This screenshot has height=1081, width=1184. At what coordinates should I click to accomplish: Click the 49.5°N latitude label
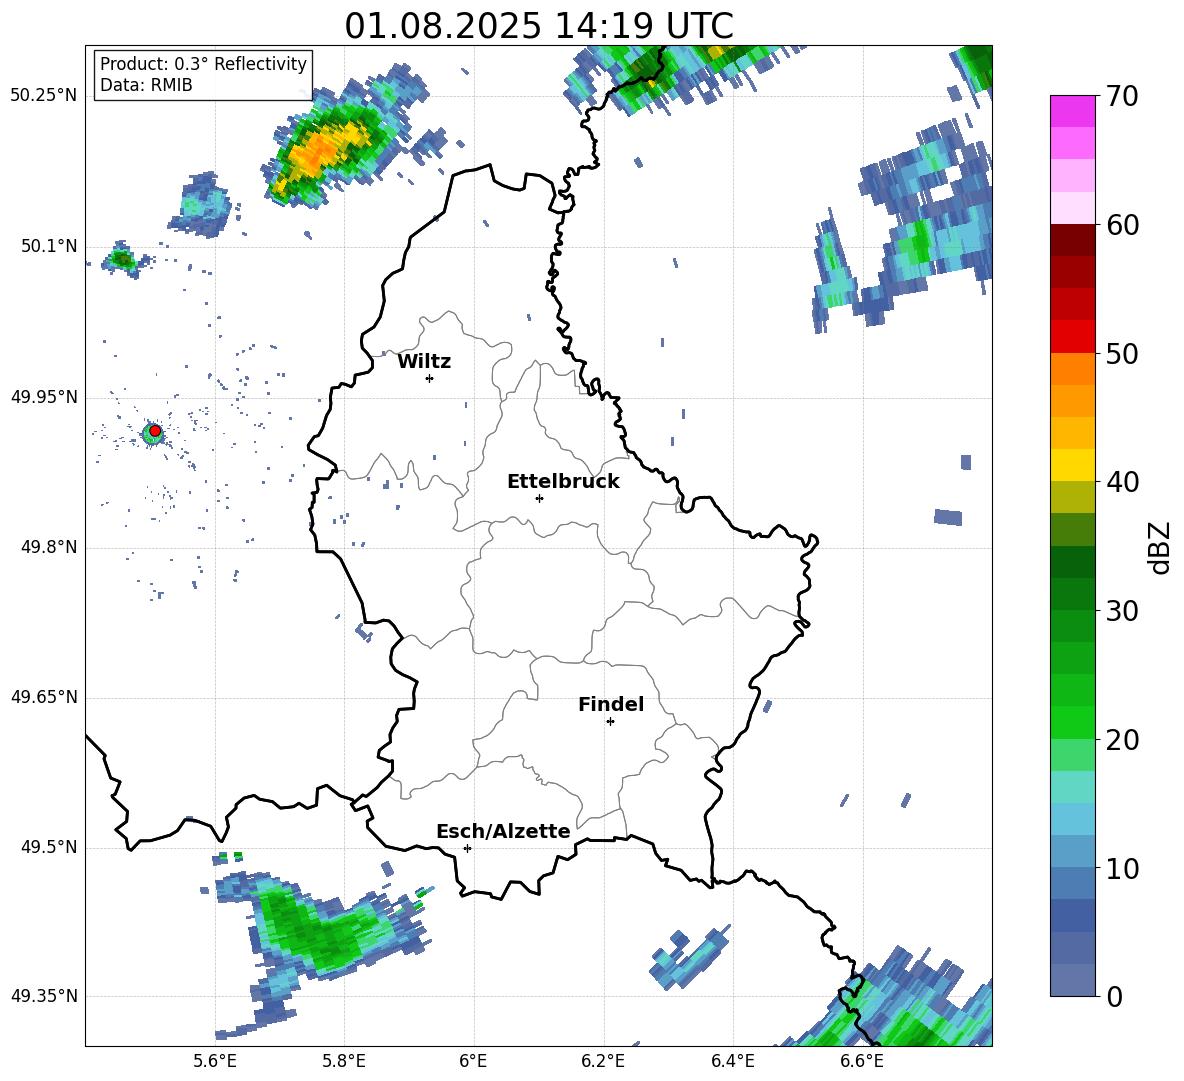coord(50,847)
